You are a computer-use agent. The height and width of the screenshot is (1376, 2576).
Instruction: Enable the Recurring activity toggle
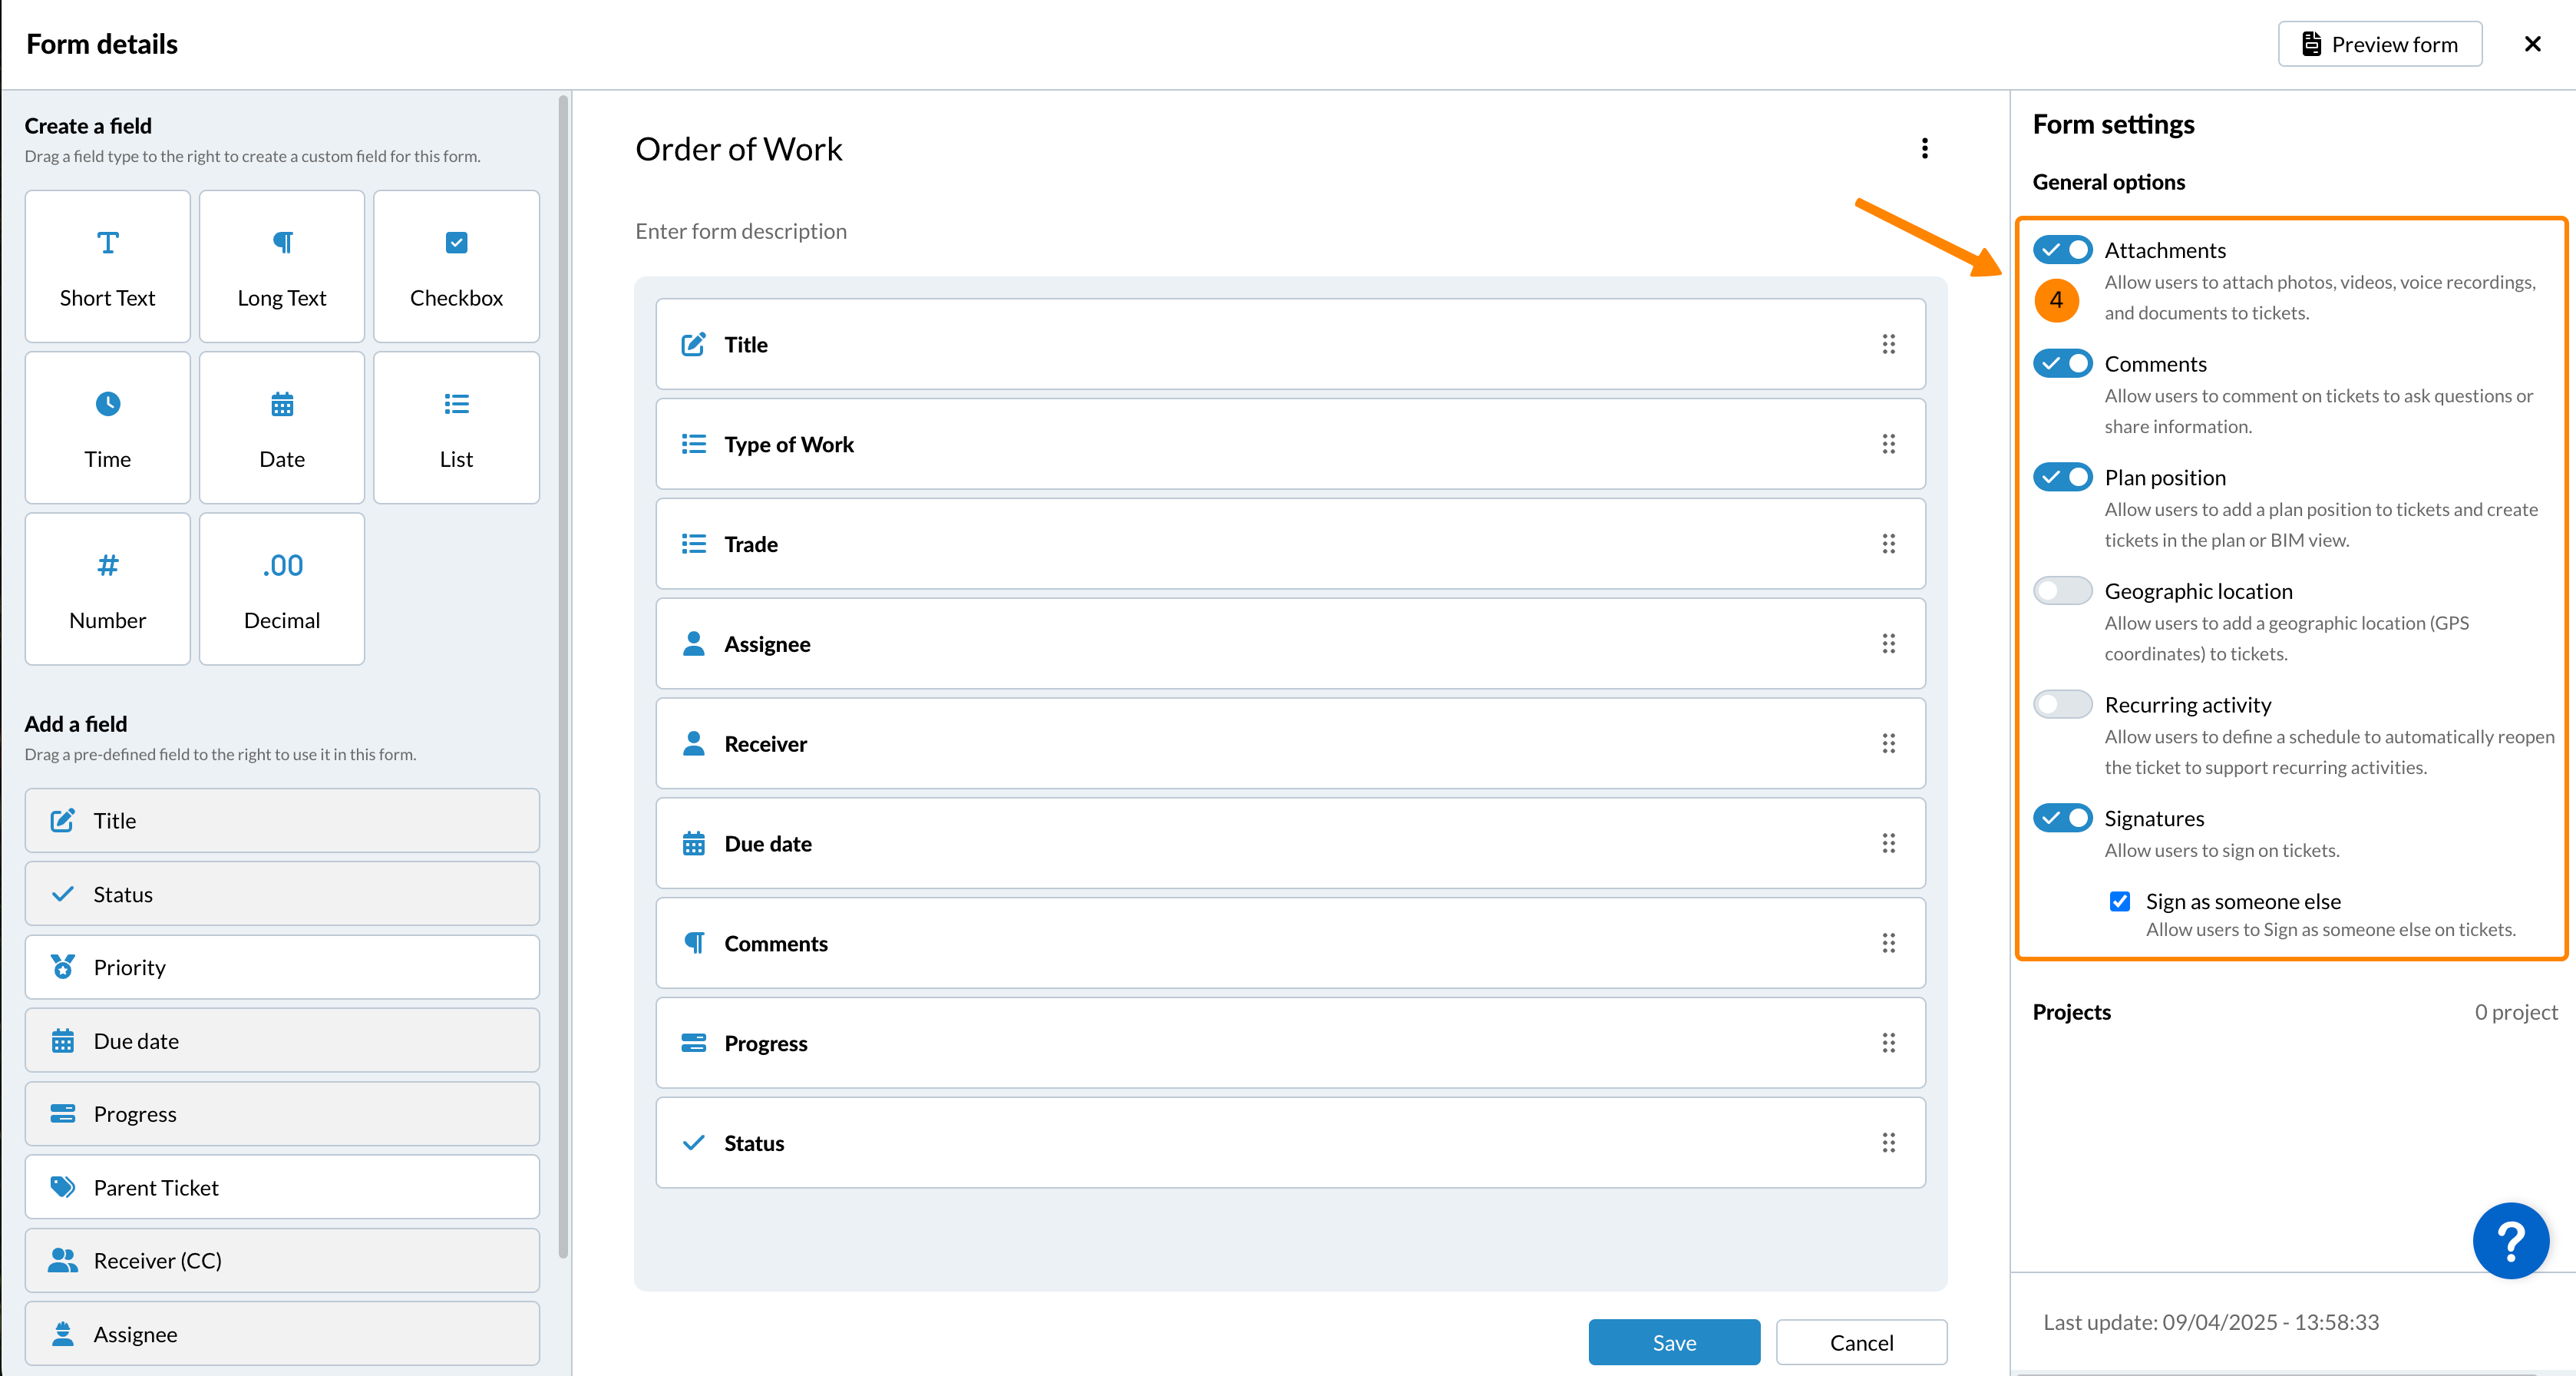tap(2061, 704)
